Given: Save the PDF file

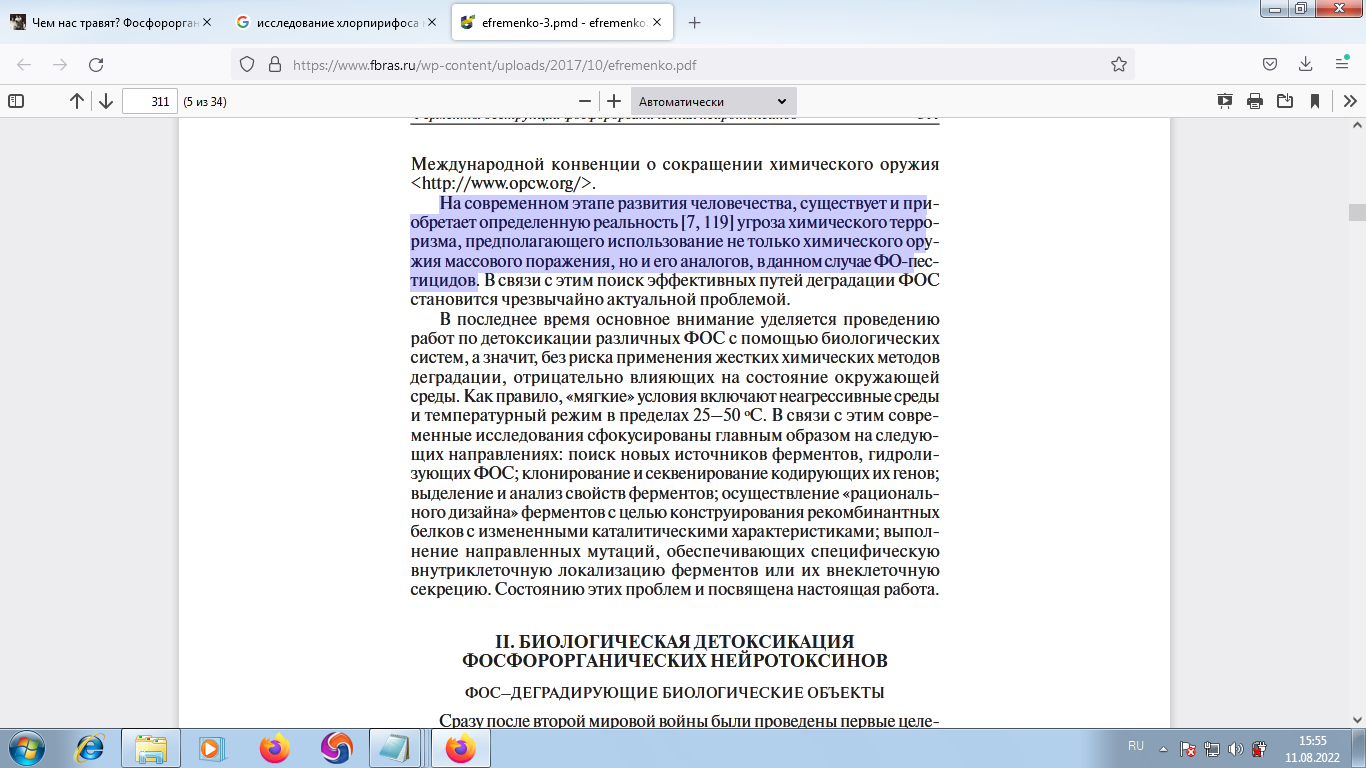Looking at the screenshot, I should coord(1285,101).
